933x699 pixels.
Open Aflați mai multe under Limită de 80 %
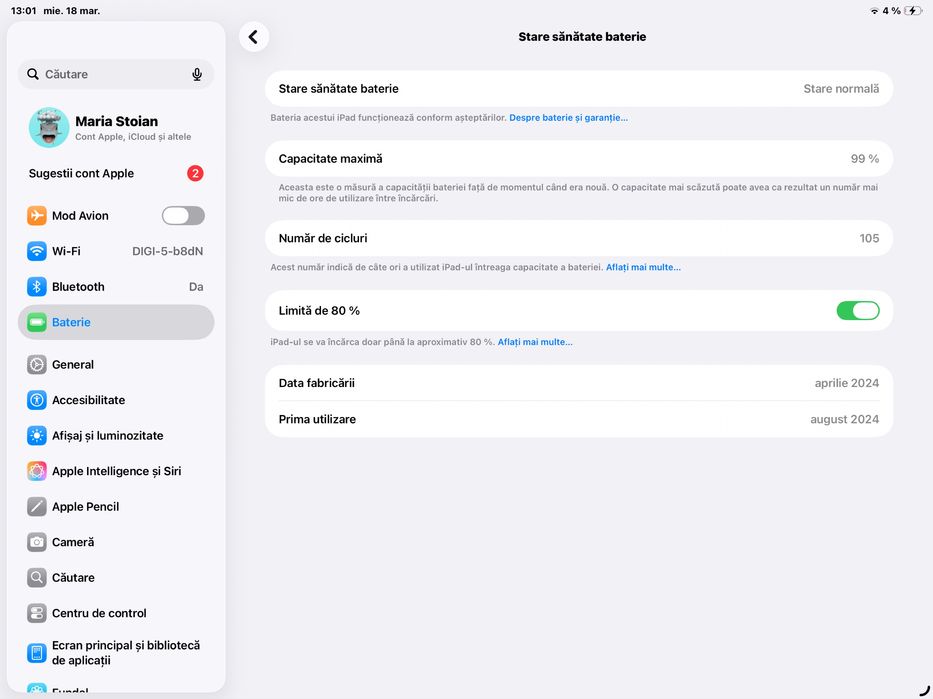click(x=535, y=342)
